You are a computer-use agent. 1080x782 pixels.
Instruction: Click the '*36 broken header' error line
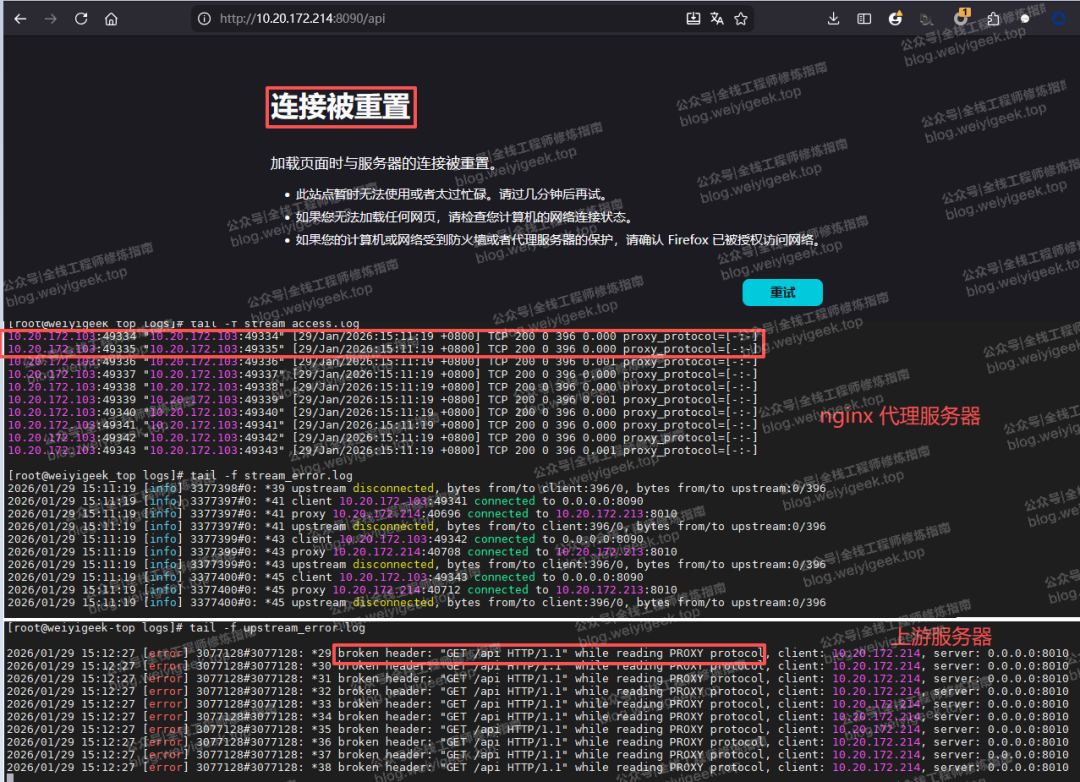538,742
